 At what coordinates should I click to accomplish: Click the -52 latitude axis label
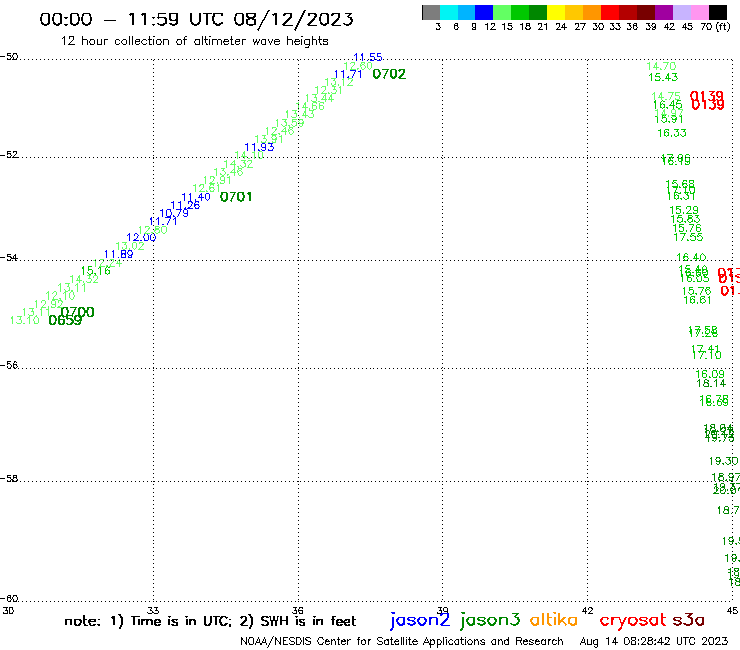tap(9, 155)
